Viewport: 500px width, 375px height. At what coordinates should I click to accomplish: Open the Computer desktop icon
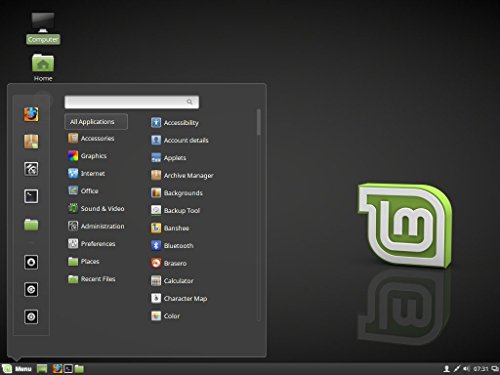click(x=43, y=28)
